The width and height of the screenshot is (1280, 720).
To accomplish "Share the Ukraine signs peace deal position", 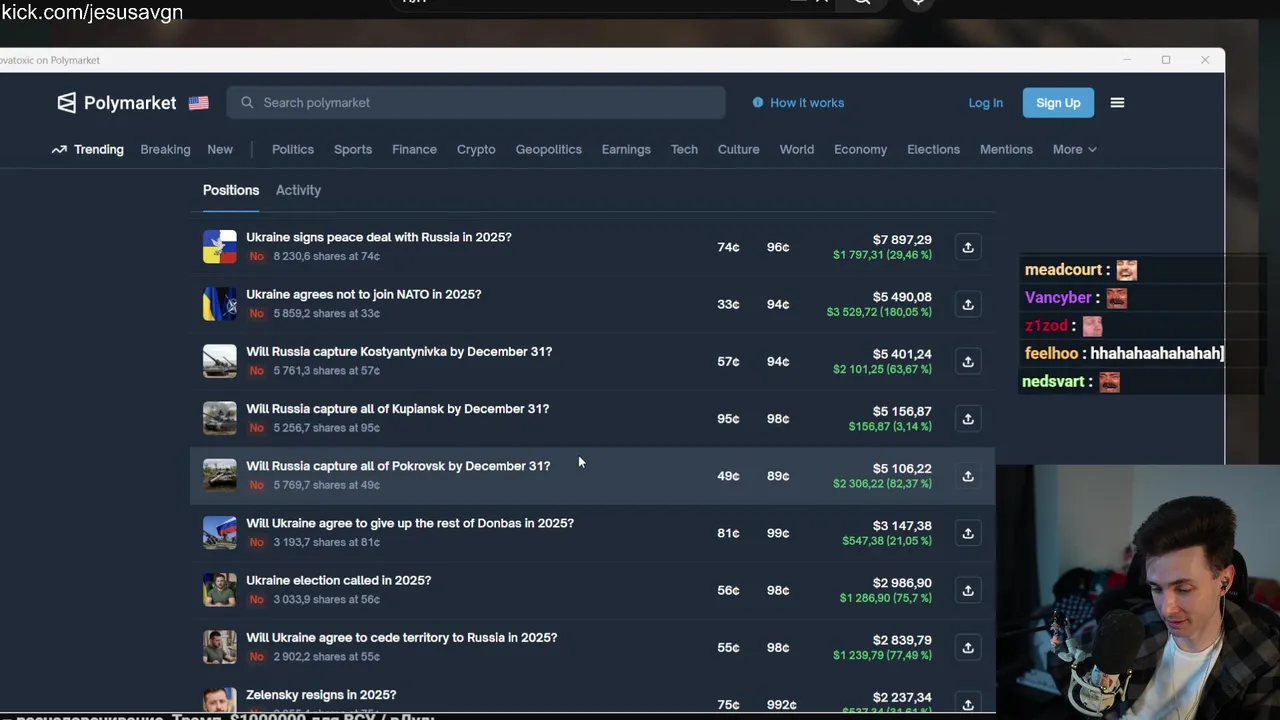I will tap(968, 247).
